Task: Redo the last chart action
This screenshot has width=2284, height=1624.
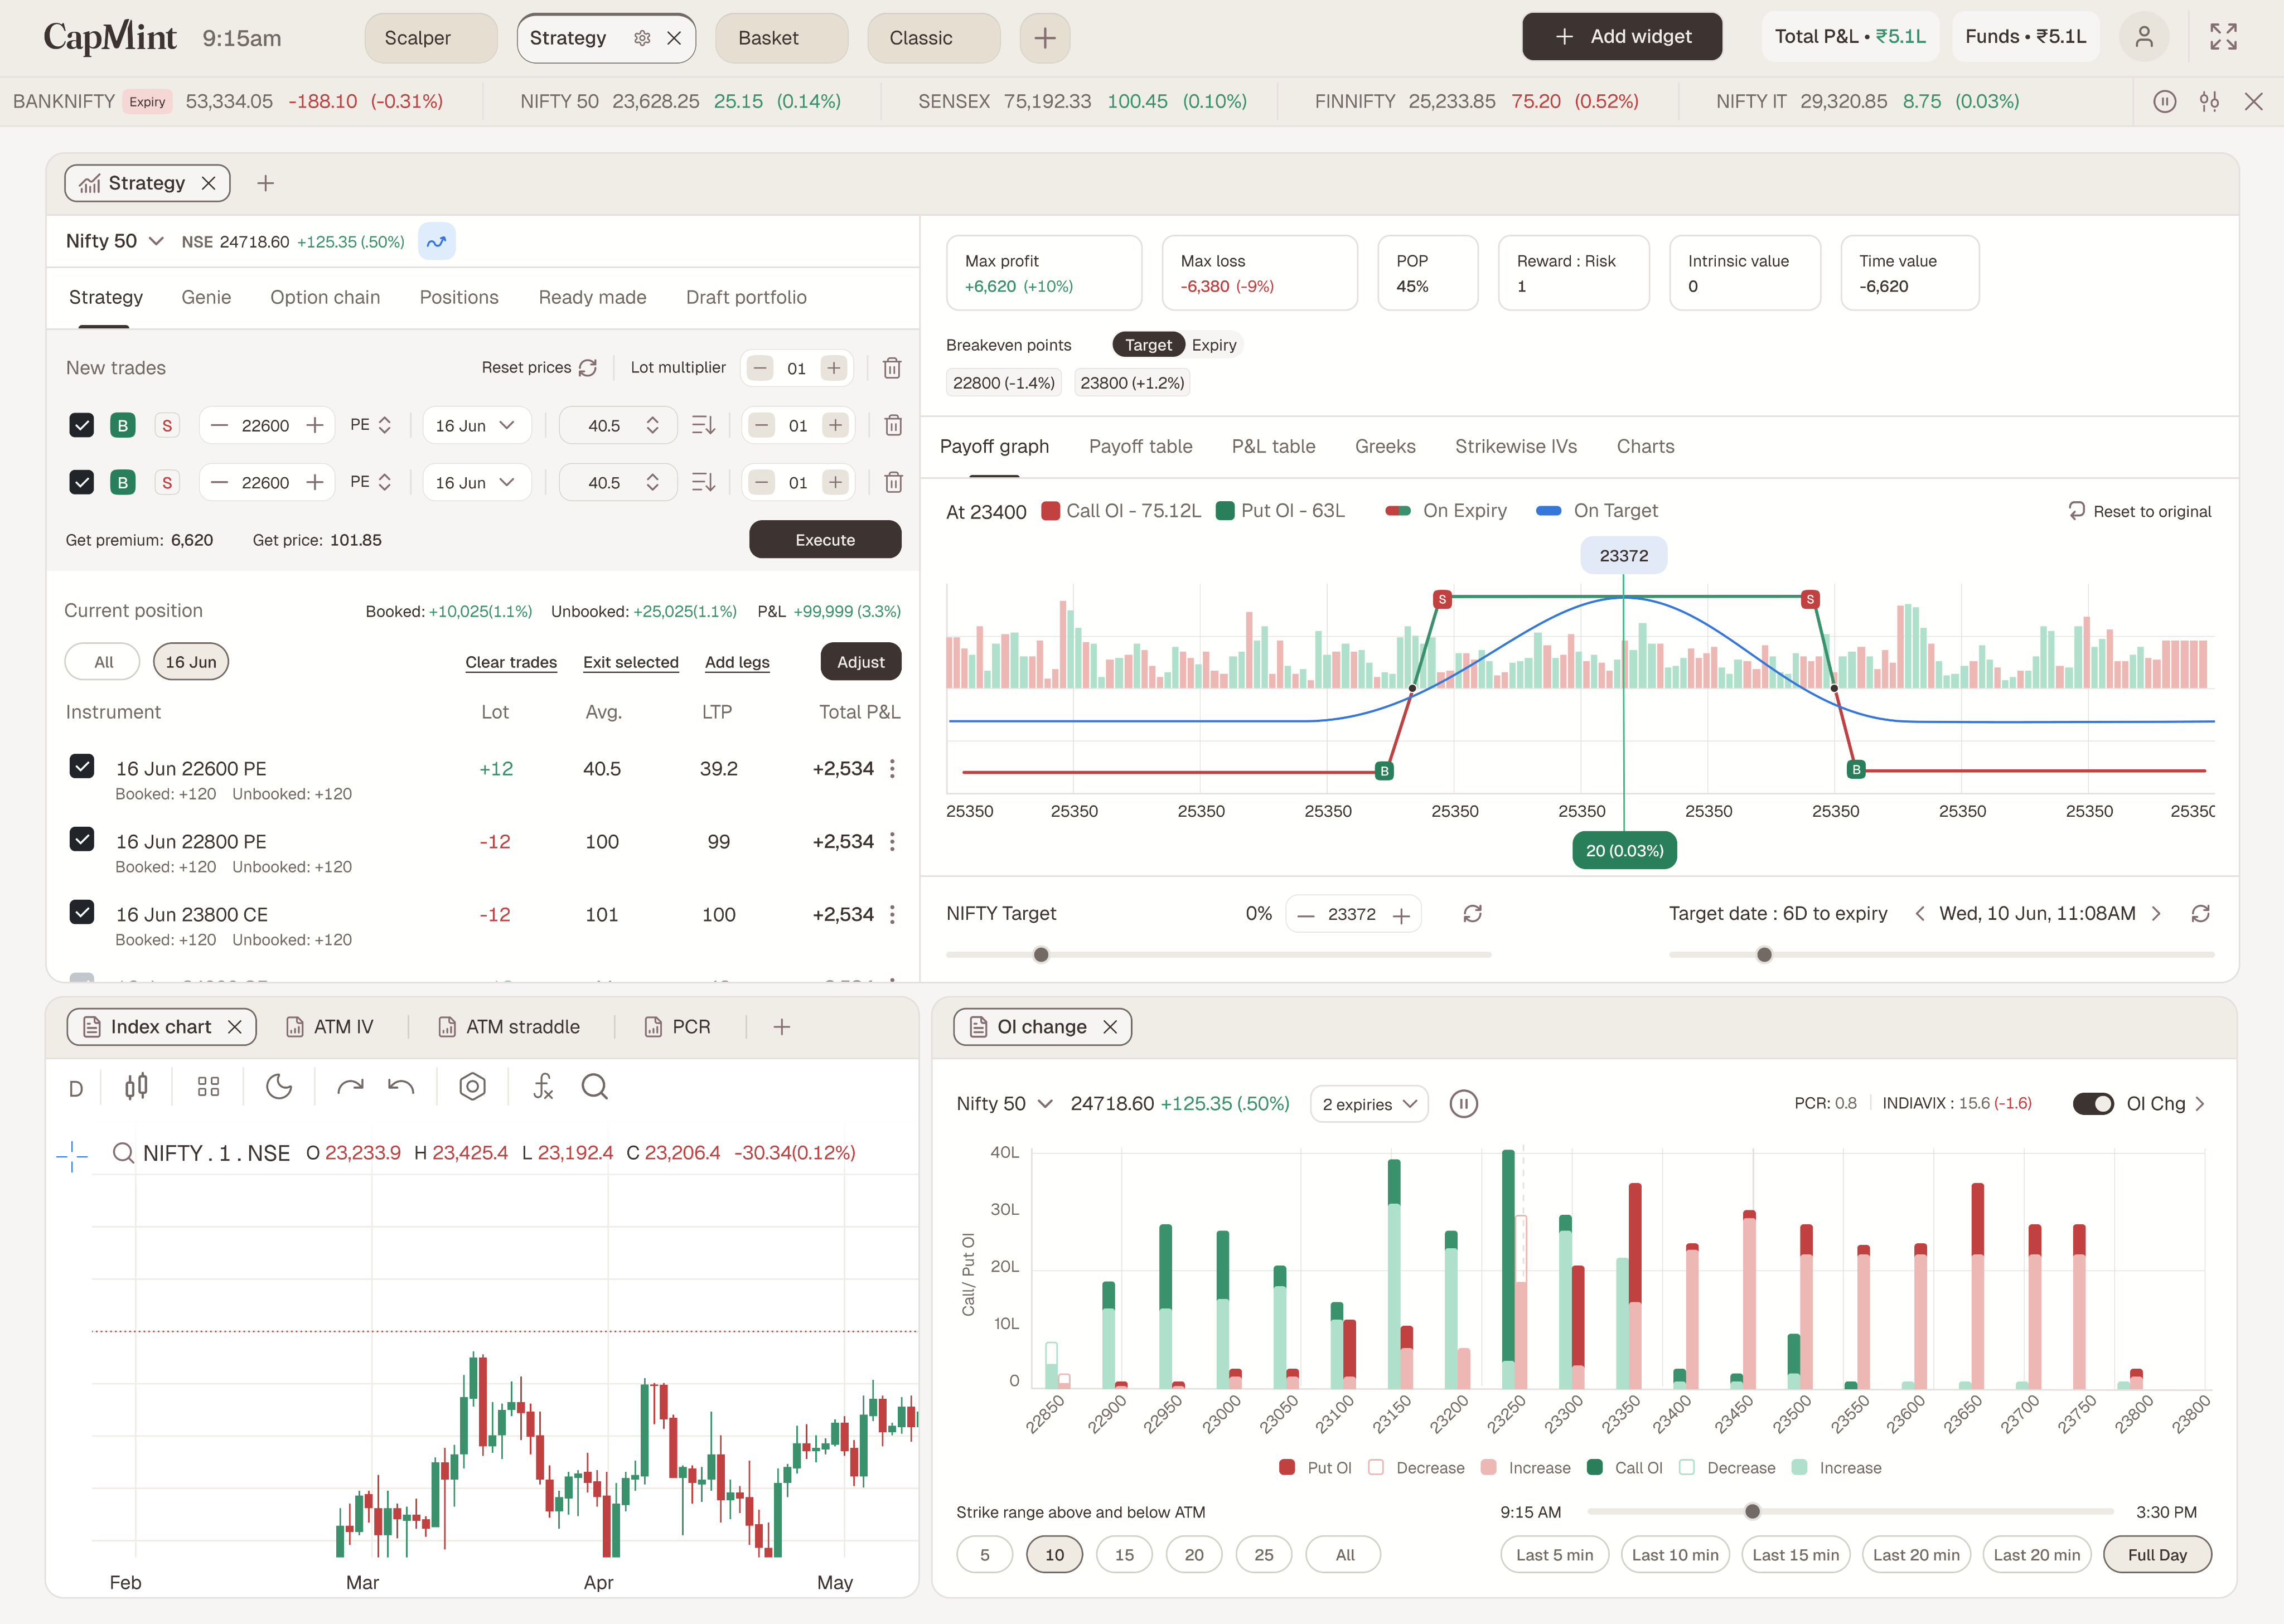Action: (x=350, y=1087)
